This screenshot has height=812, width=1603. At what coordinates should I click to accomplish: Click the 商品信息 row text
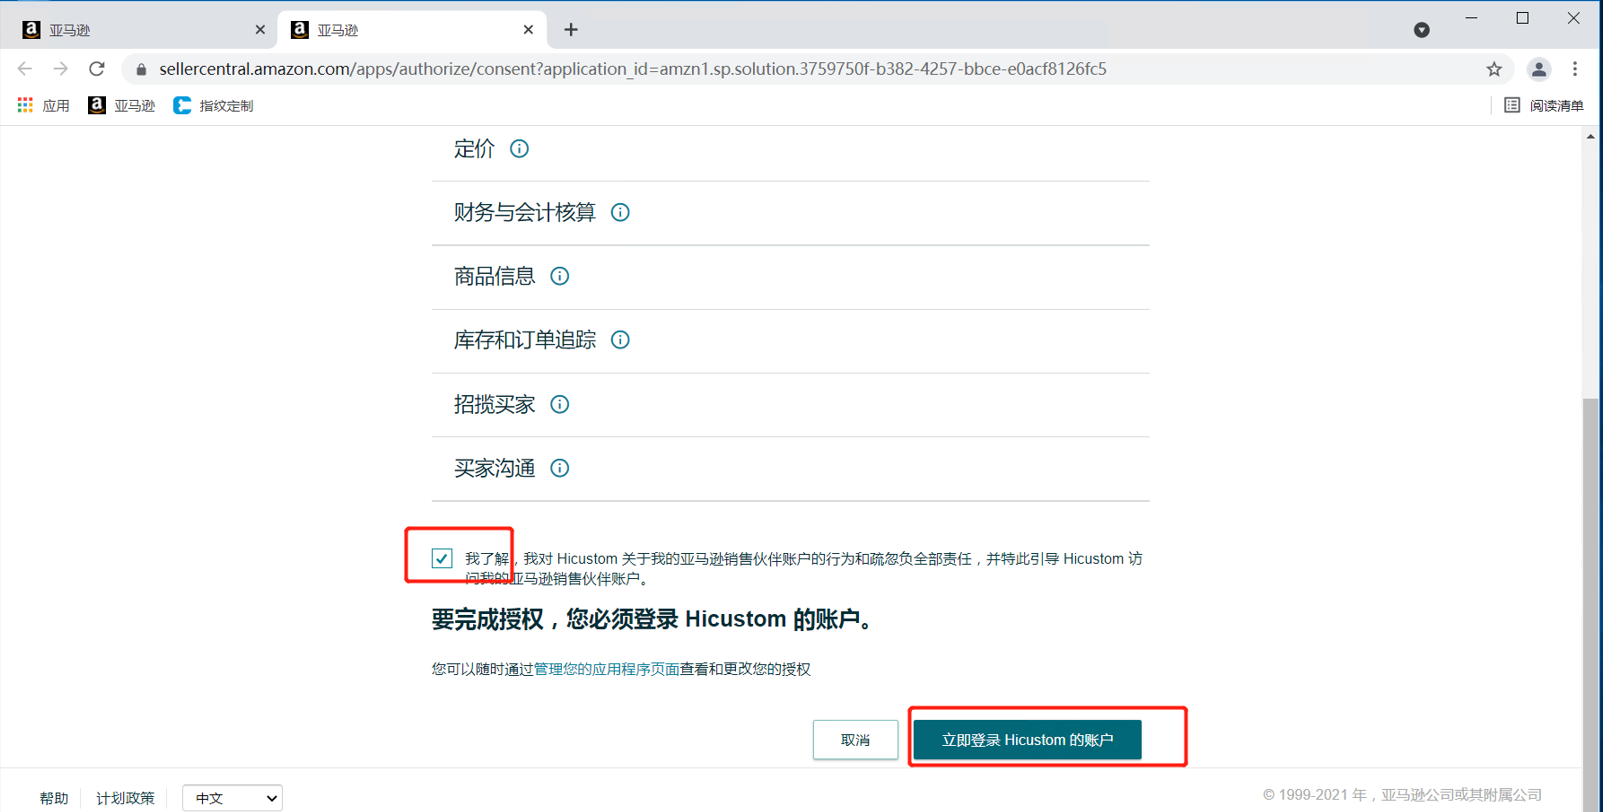[495, 276]
